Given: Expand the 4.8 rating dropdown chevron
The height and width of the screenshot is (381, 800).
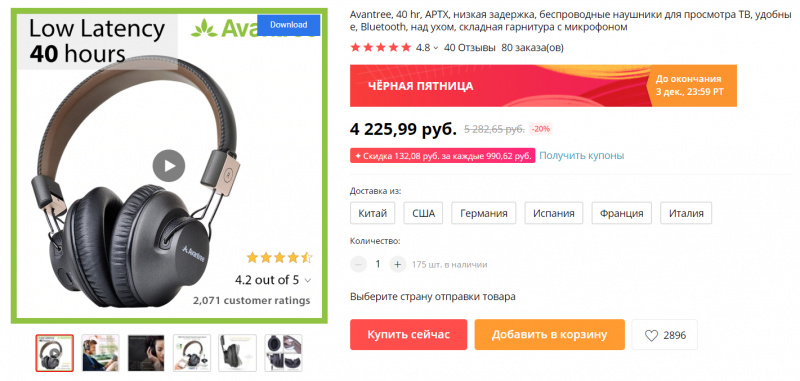Looking at the screenshot, I should pos(436,48).
